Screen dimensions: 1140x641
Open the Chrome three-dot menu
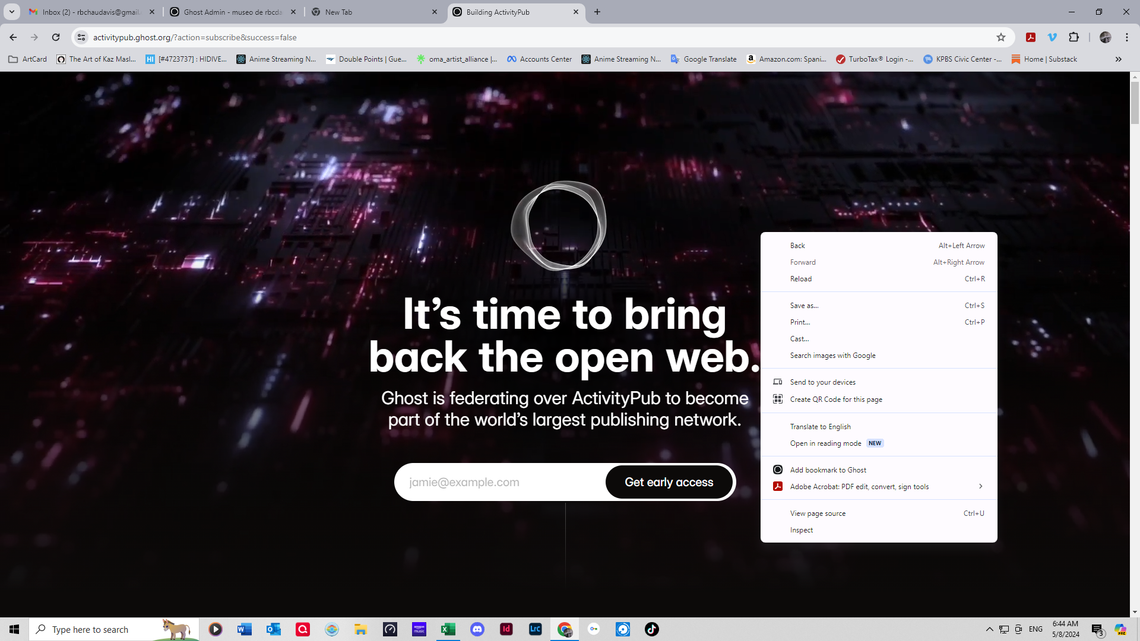[1127, 37]
